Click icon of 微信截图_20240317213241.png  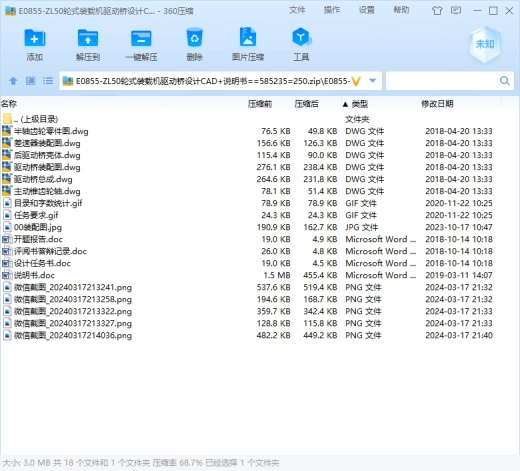tap(7, 287)
